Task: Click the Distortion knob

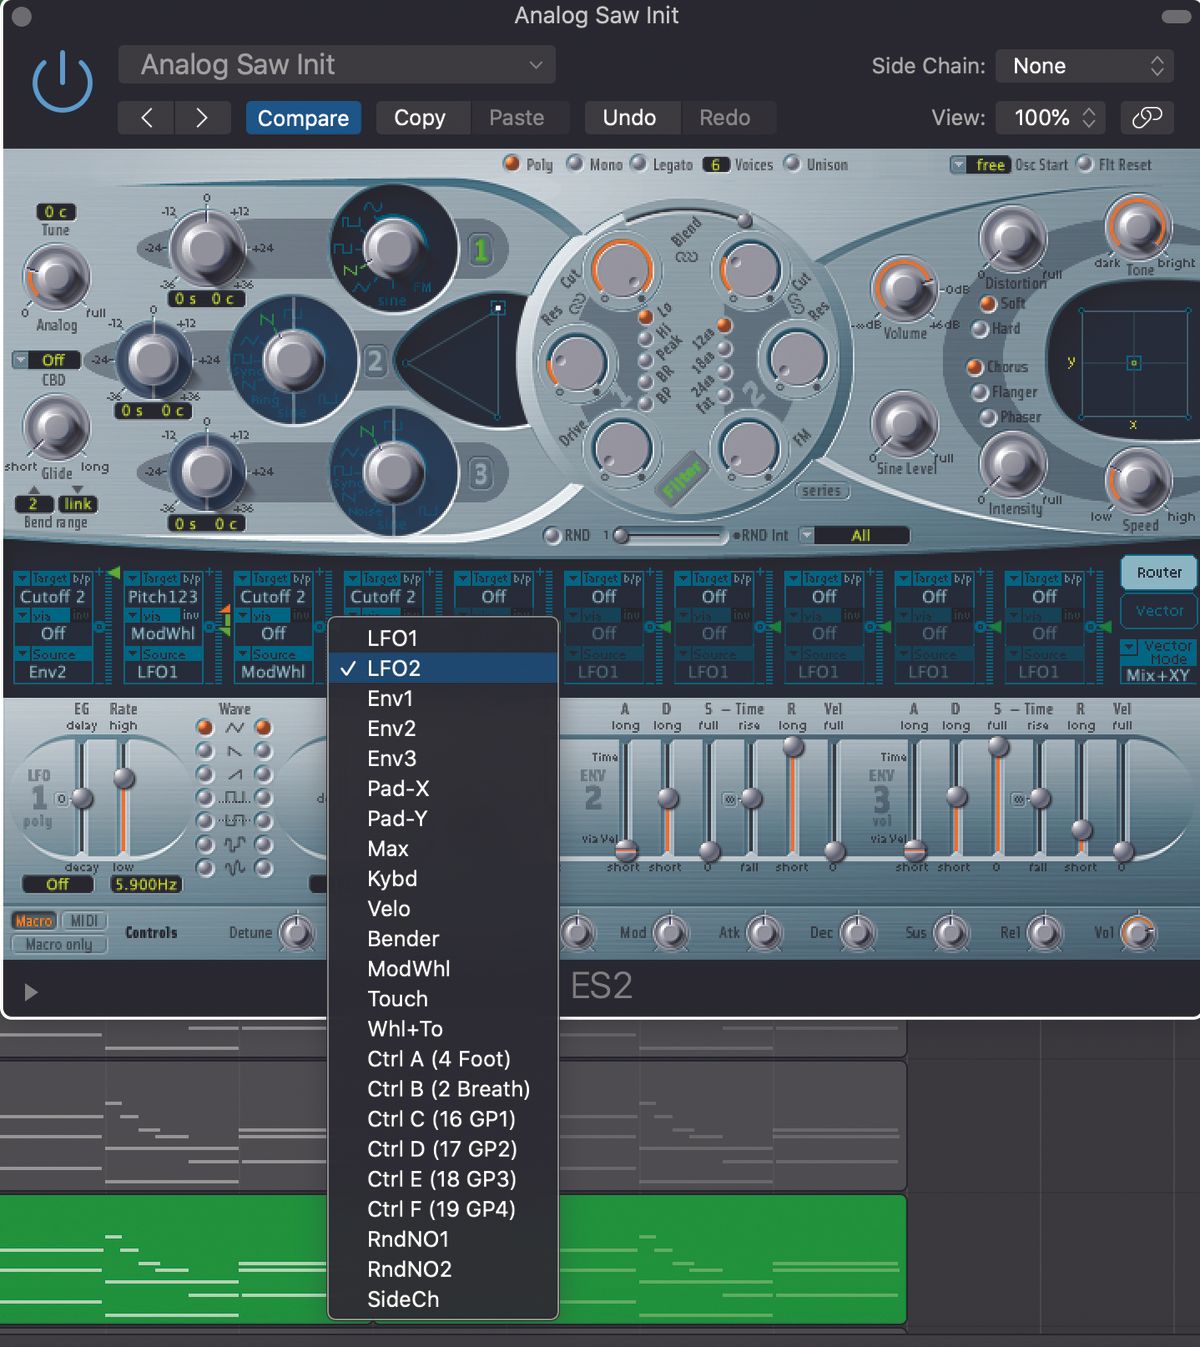Action: tap(1013, 240)
